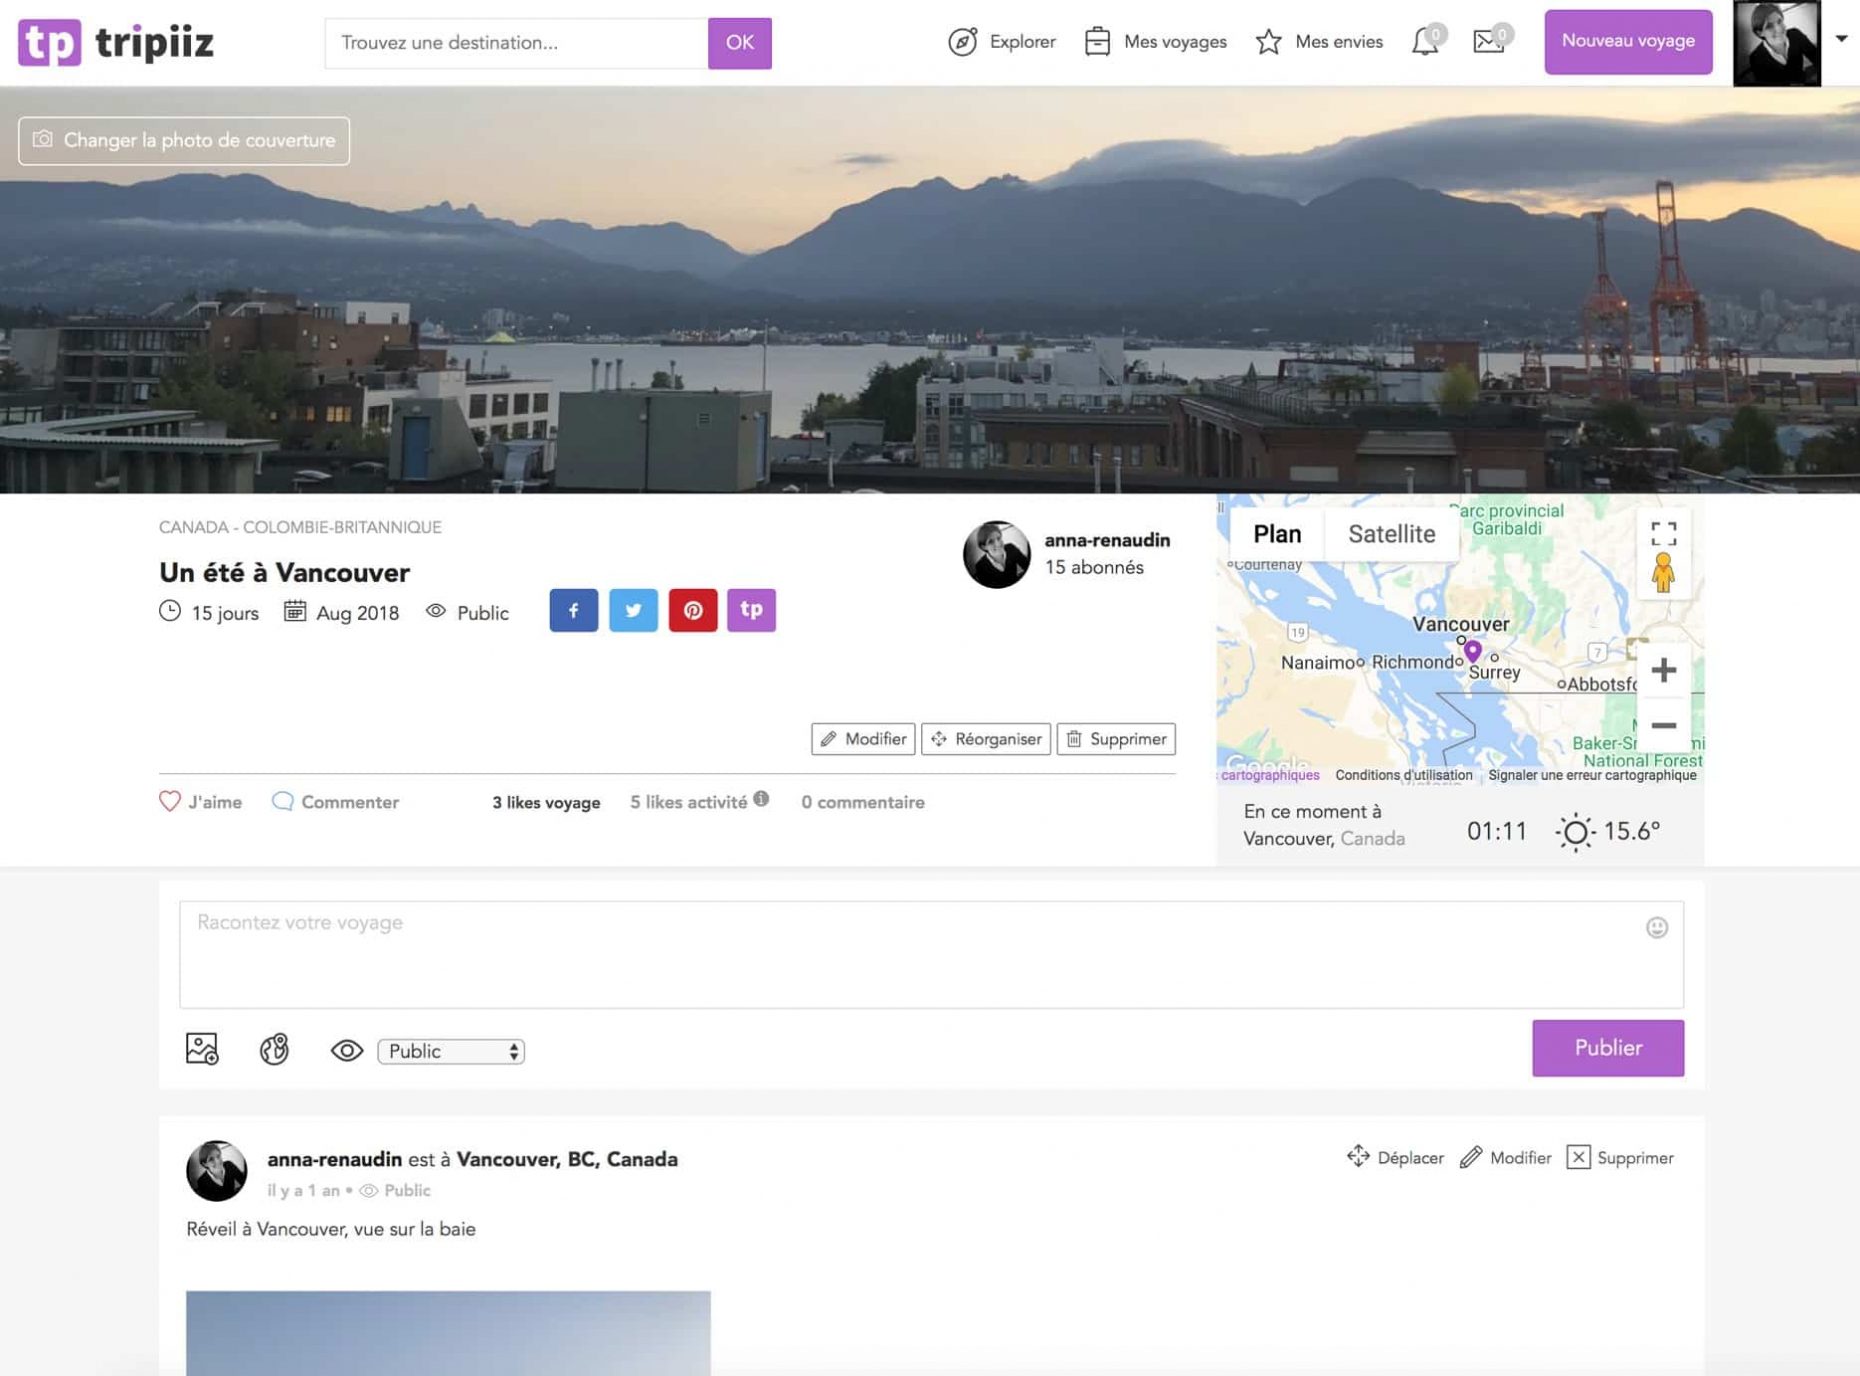Click Changer la photo de couverture
The height and width of the screenshot is (1376, 1860).
coord(184,141)
